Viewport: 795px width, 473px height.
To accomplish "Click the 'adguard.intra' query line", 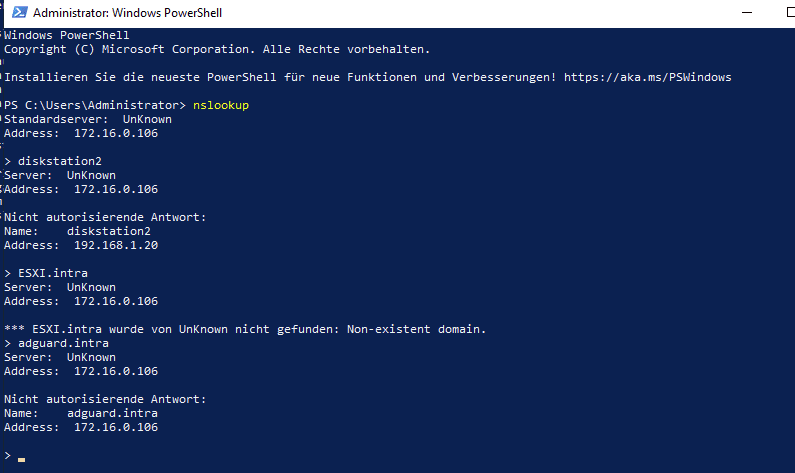I will 56,343.
